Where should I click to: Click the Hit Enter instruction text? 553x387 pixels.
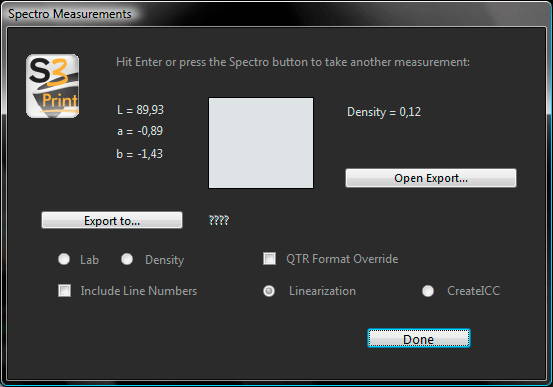(x=293, y=62)
